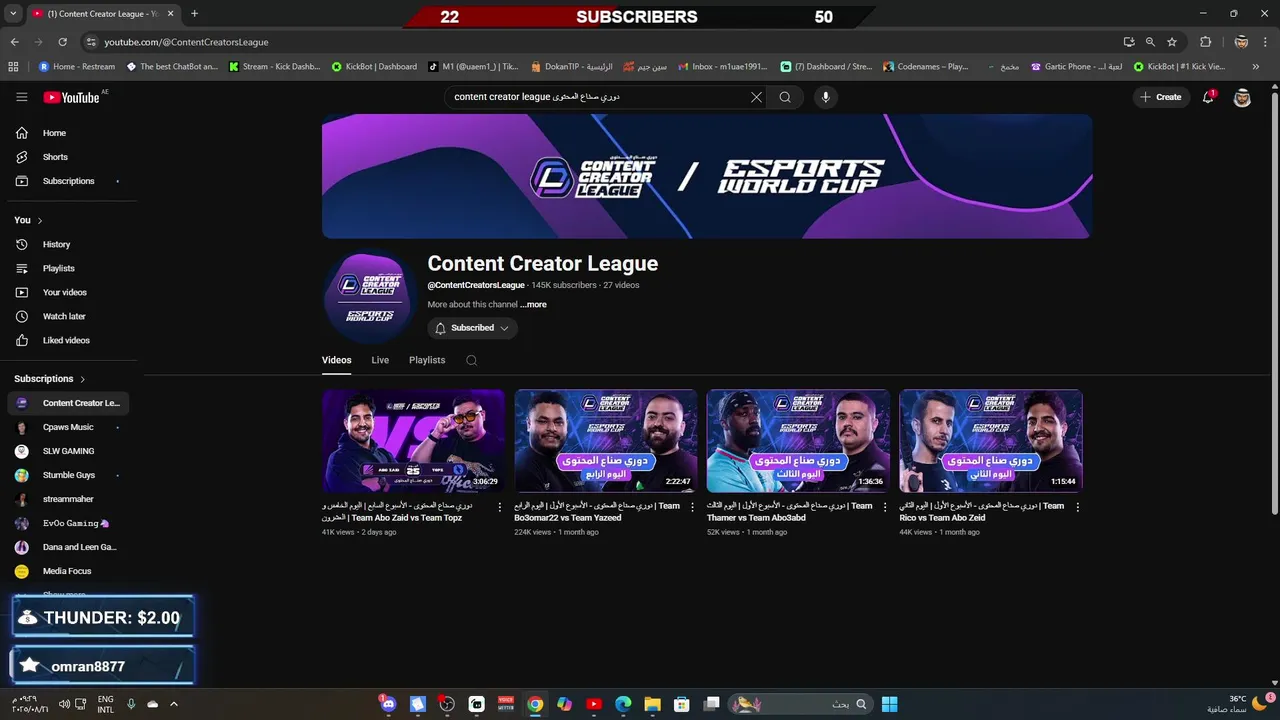Open options menu for Thamer vs Abo3abd video

[x=885, y=507]
